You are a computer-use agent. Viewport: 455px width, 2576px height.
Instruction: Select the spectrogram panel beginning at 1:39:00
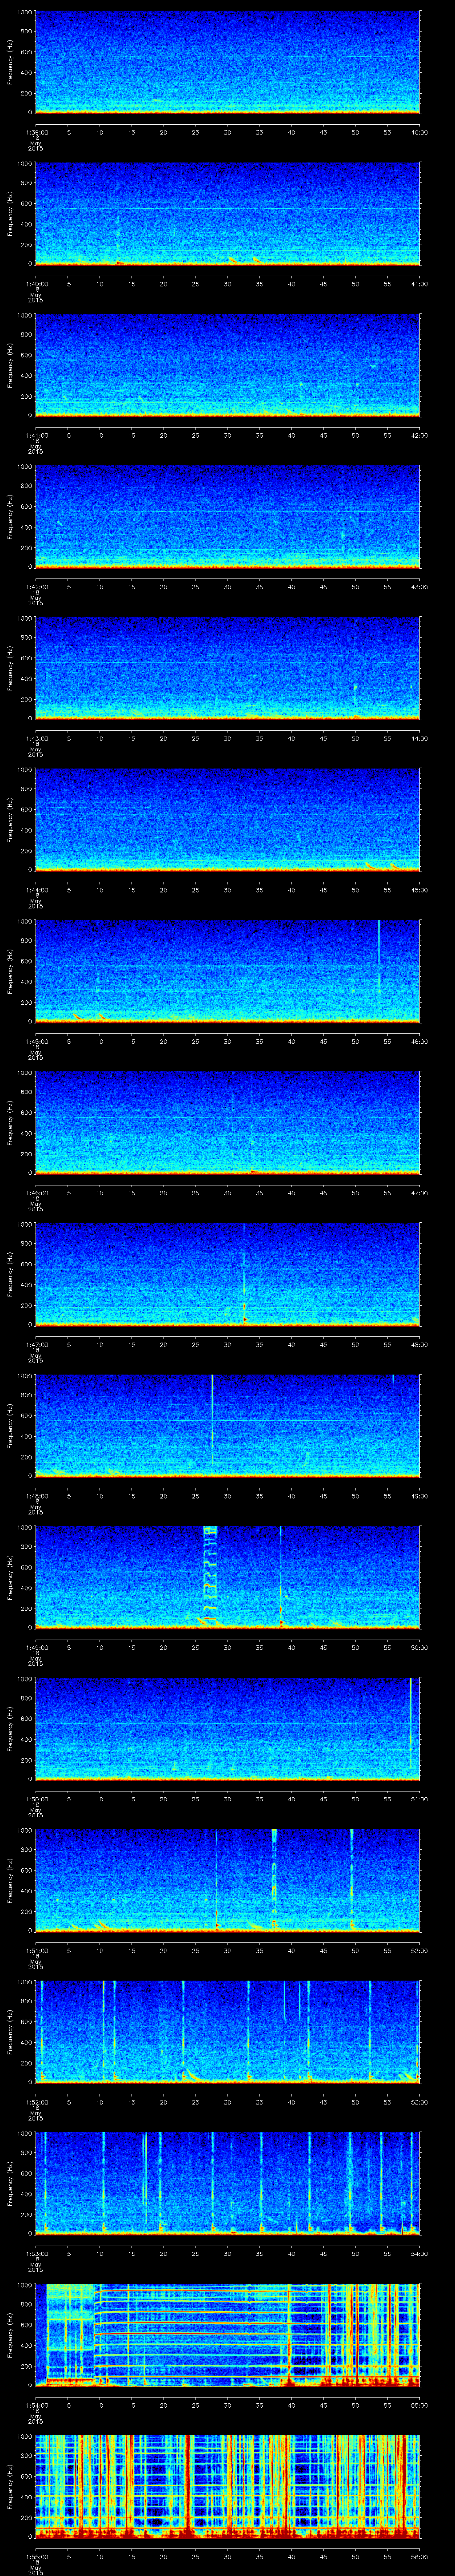click(227, 62)
